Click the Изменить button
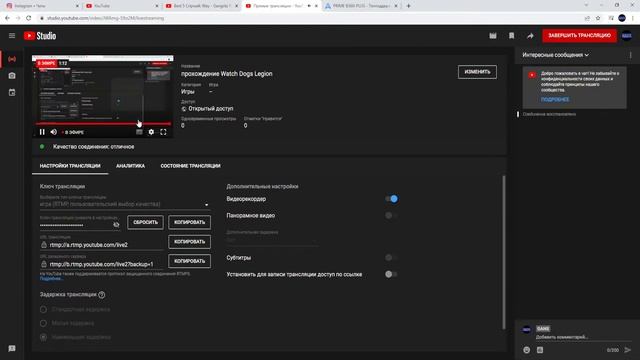The width and height of the screenshot is (640, 360). pos(477,72)
